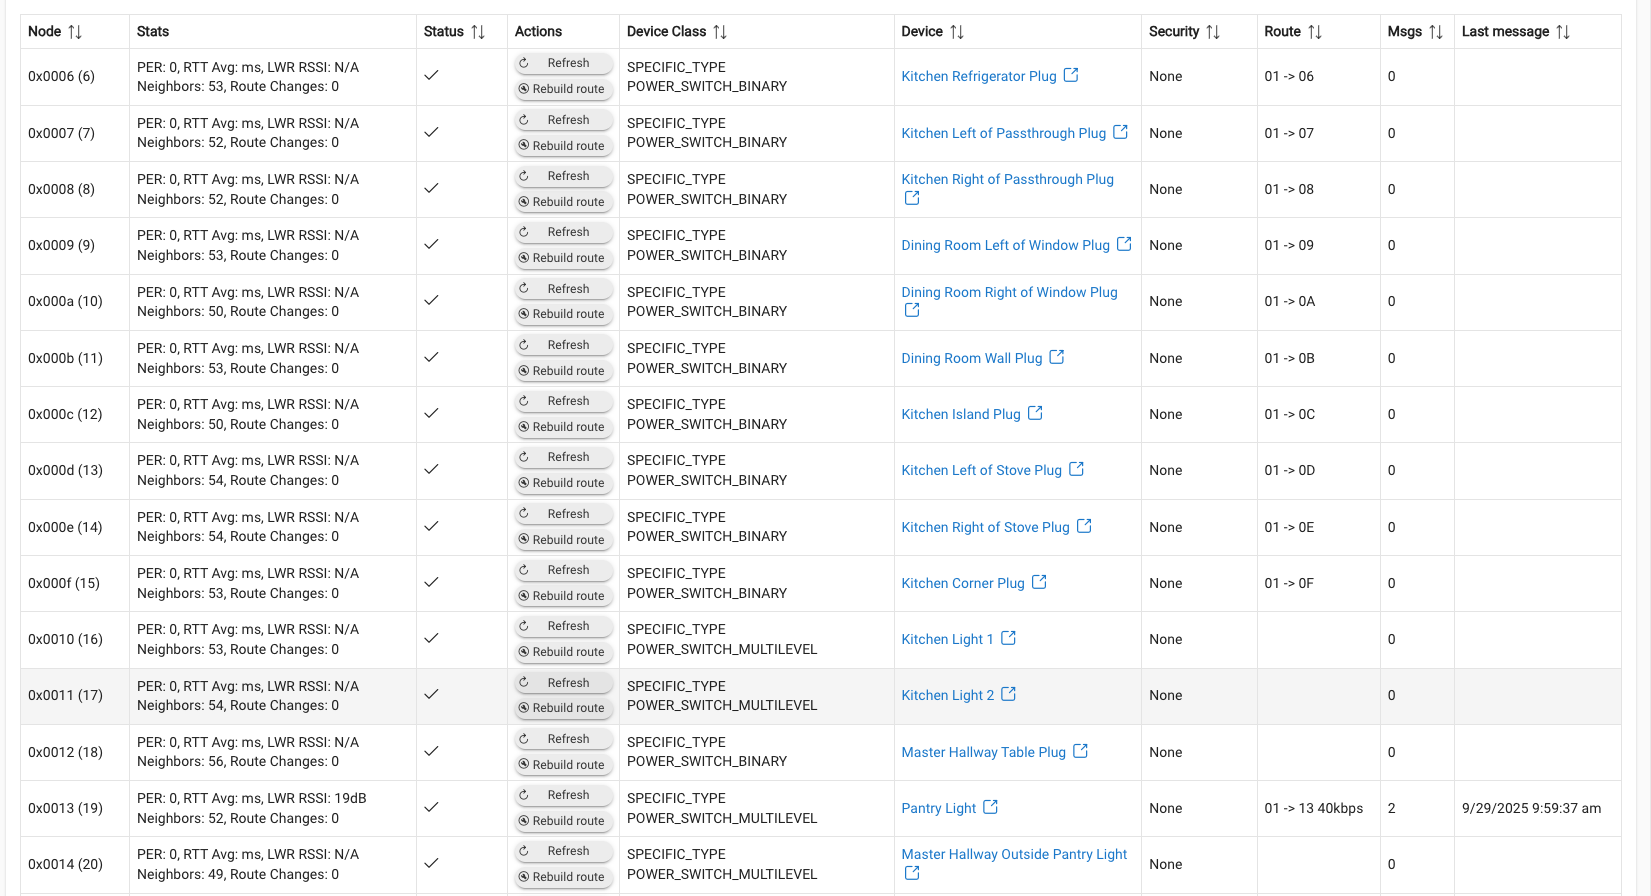Open external link icon beside Kitchen Light 2

pos(1008,694)
